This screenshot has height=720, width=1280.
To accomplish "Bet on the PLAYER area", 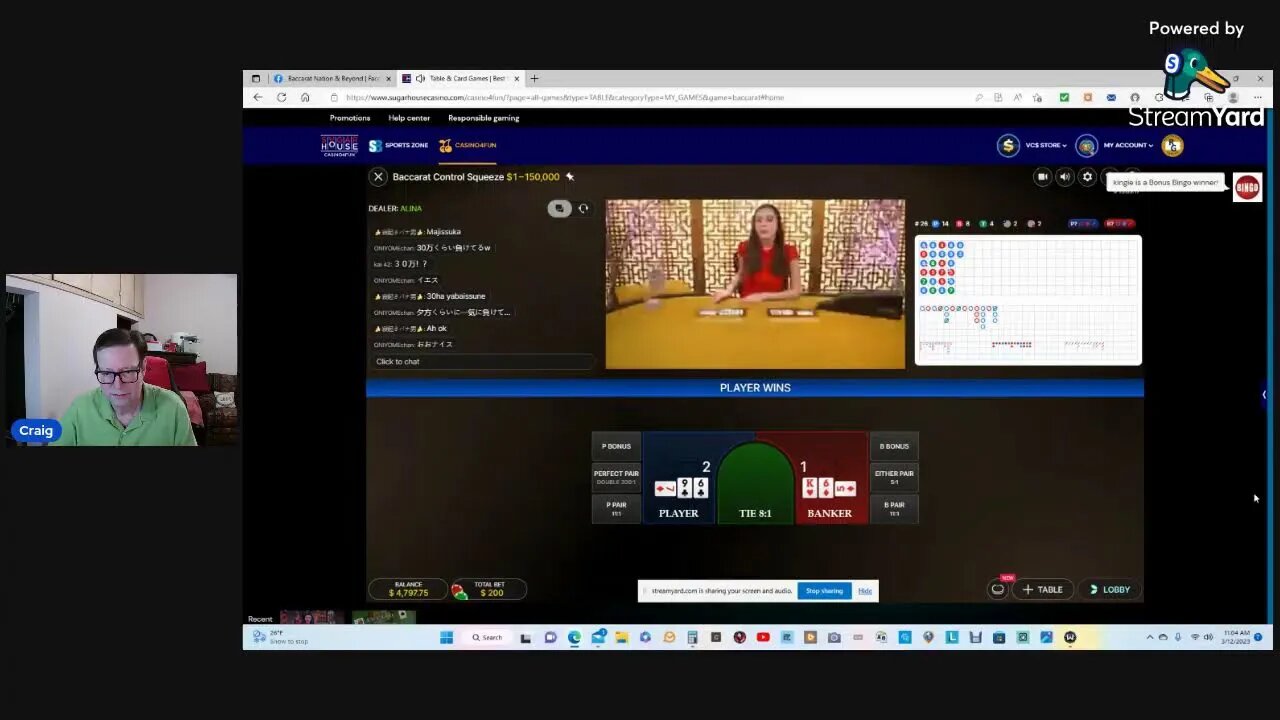I will tap(680, 478).
